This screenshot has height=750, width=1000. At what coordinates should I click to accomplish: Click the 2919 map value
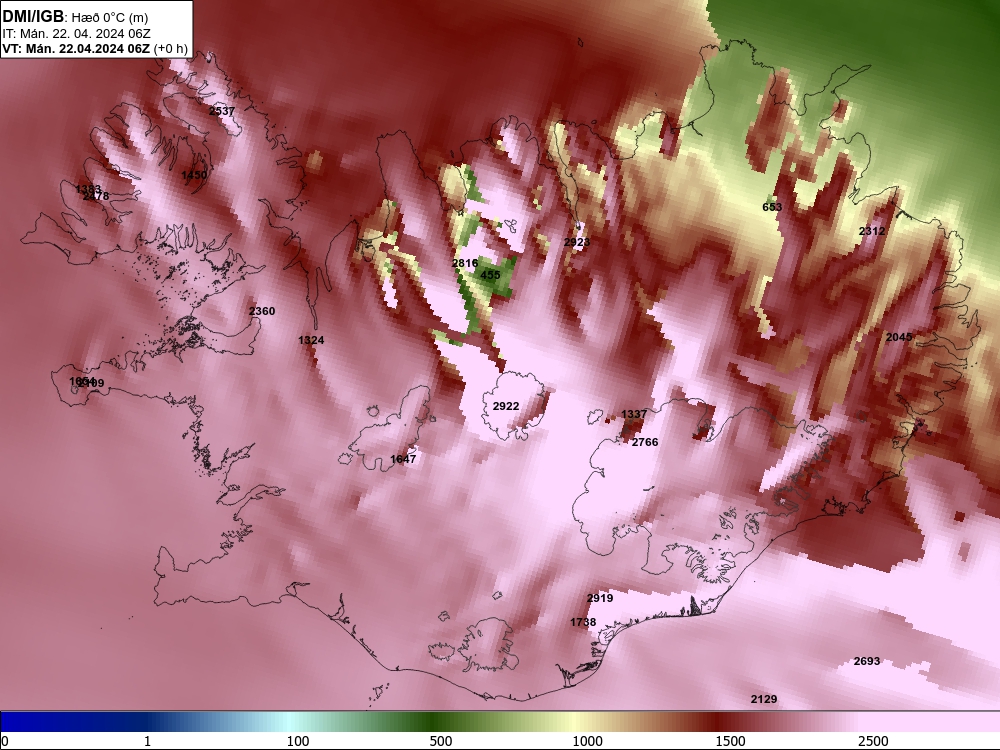tap(599, 598)
